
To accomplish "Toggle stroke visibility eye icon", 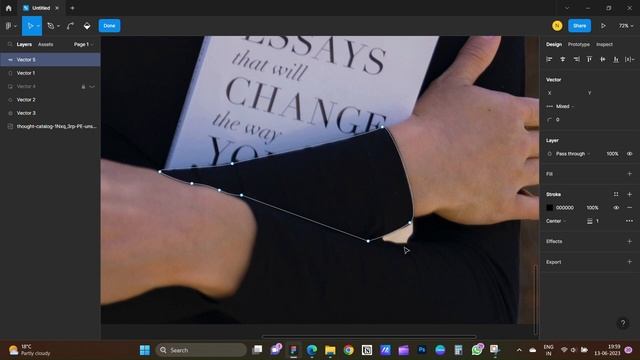I will pos(616,208).
